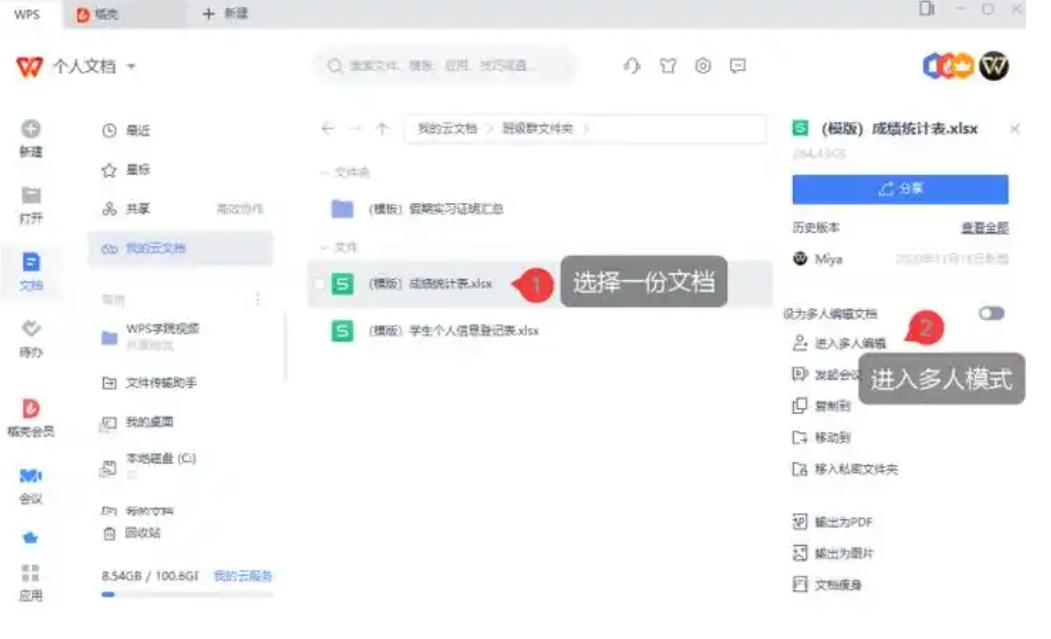Viewport: 1051px width, 639px height.
Task: Go forward with the right arrow
Action: click(356, 128)
